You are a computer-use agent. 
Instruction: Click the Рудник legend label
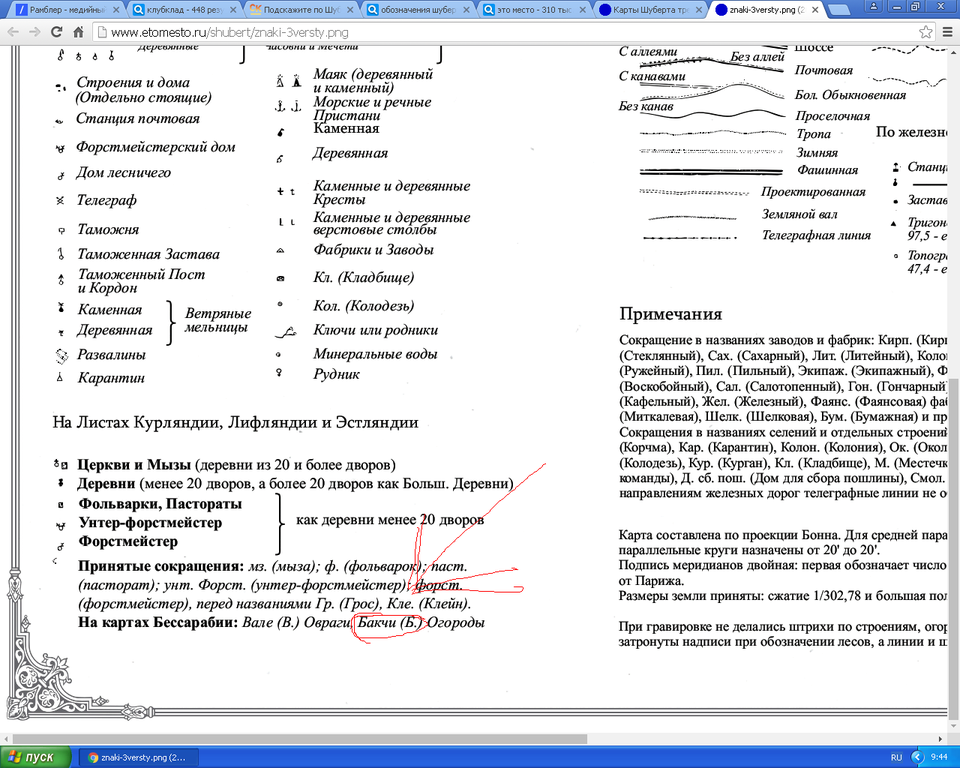336,374
